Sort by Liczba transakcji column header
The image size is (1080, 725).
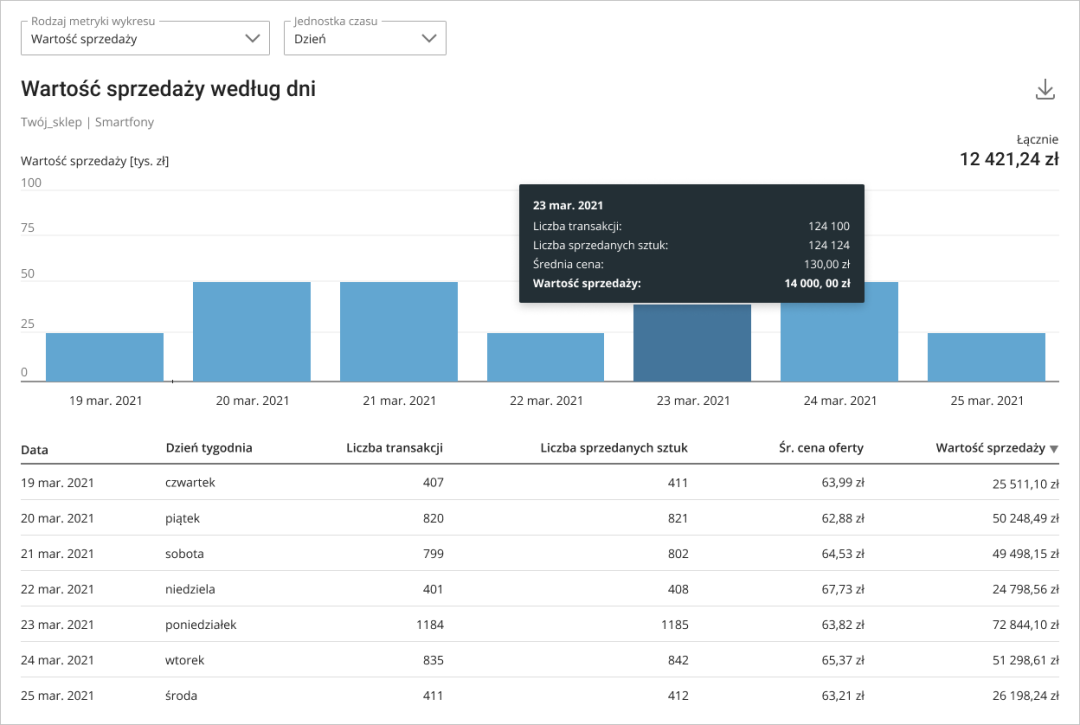click(394, 448)
